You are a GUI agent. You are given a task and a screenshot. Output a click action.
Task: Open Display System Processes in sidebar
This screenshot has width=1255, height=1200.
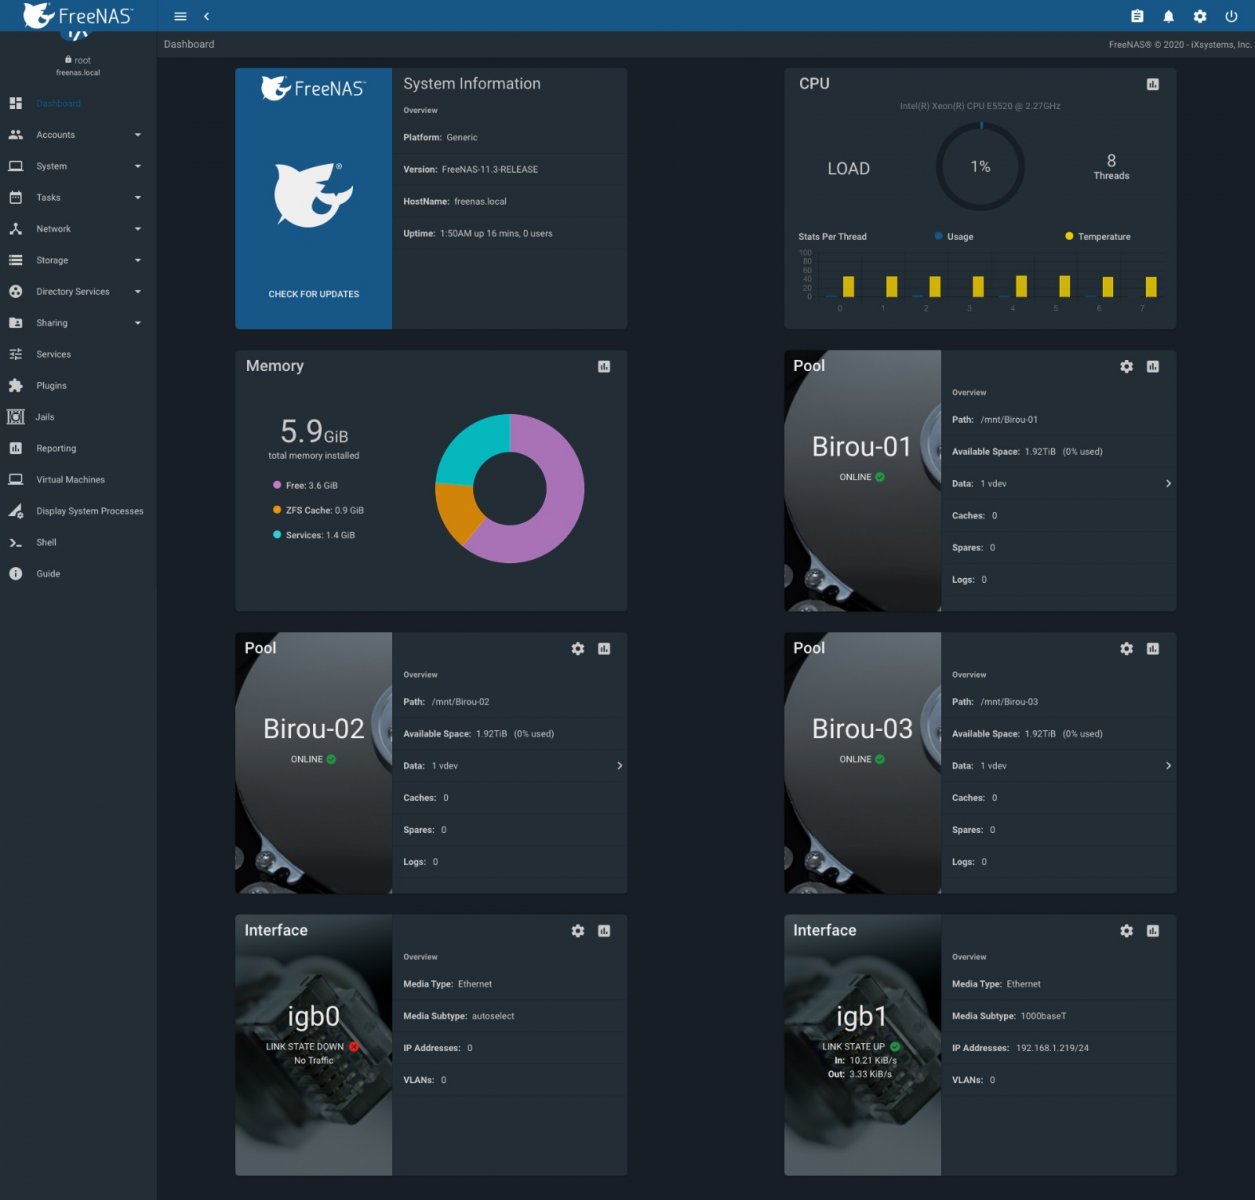point(78,511)
